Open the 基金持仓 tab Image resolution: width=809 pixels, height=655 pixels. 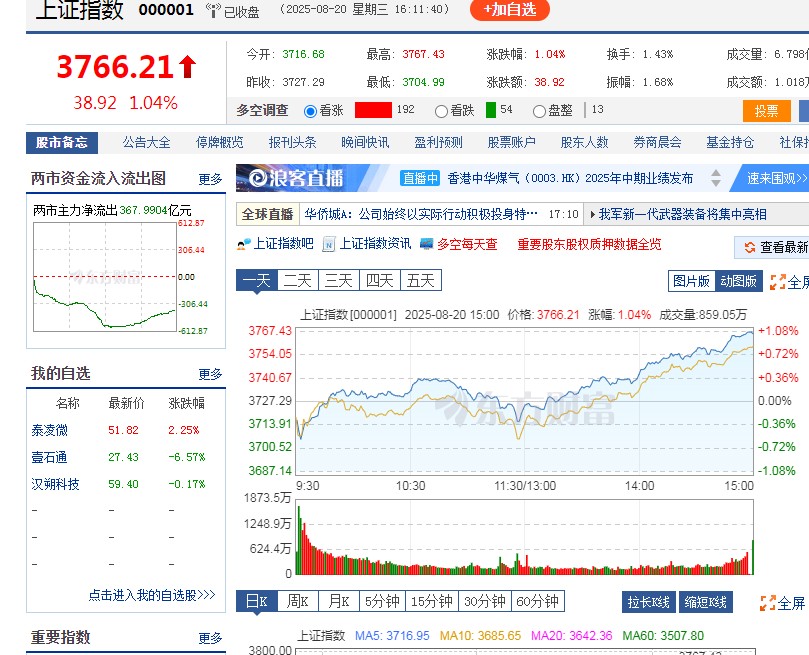coord(732,143)
